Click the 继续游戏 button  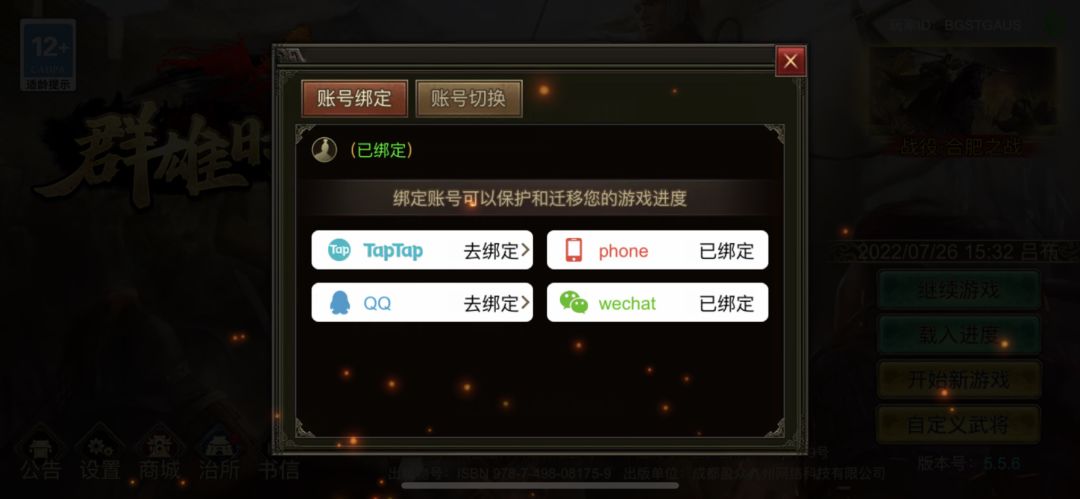coord(958,289)
